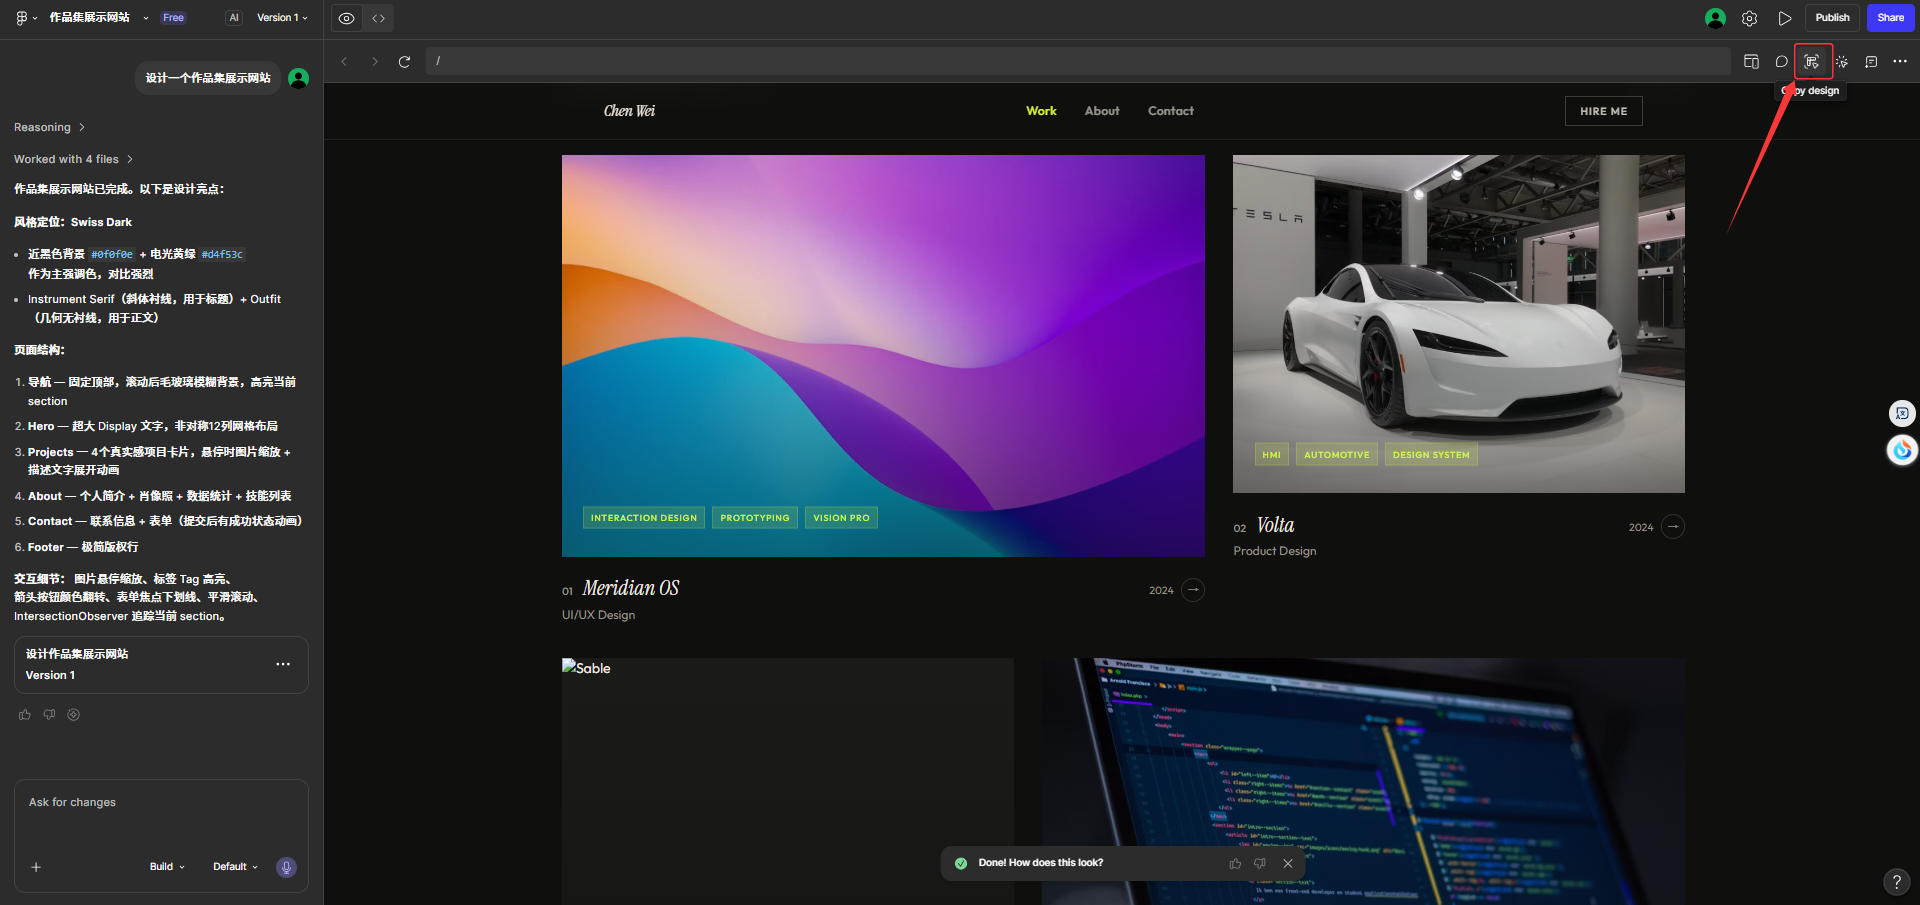1920x905 pixels.
Task: Toggle responsive device preview icon
Action: [x=1751, y=62]
